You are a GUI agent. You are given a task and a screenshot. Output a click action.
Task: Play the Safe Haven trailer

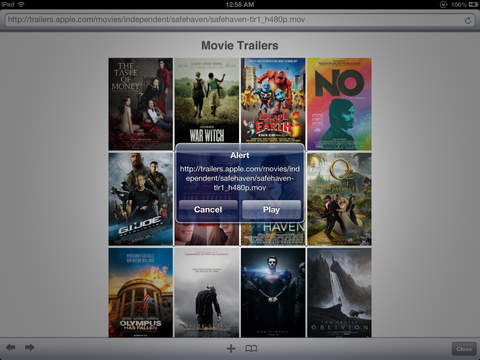[x=271, y=210]
